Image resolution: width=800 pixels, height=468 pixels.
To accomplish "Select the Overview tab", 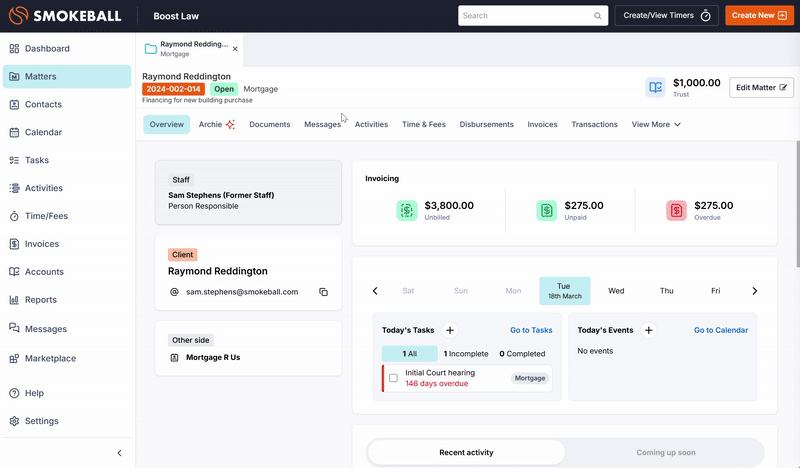I will point(167,125).
